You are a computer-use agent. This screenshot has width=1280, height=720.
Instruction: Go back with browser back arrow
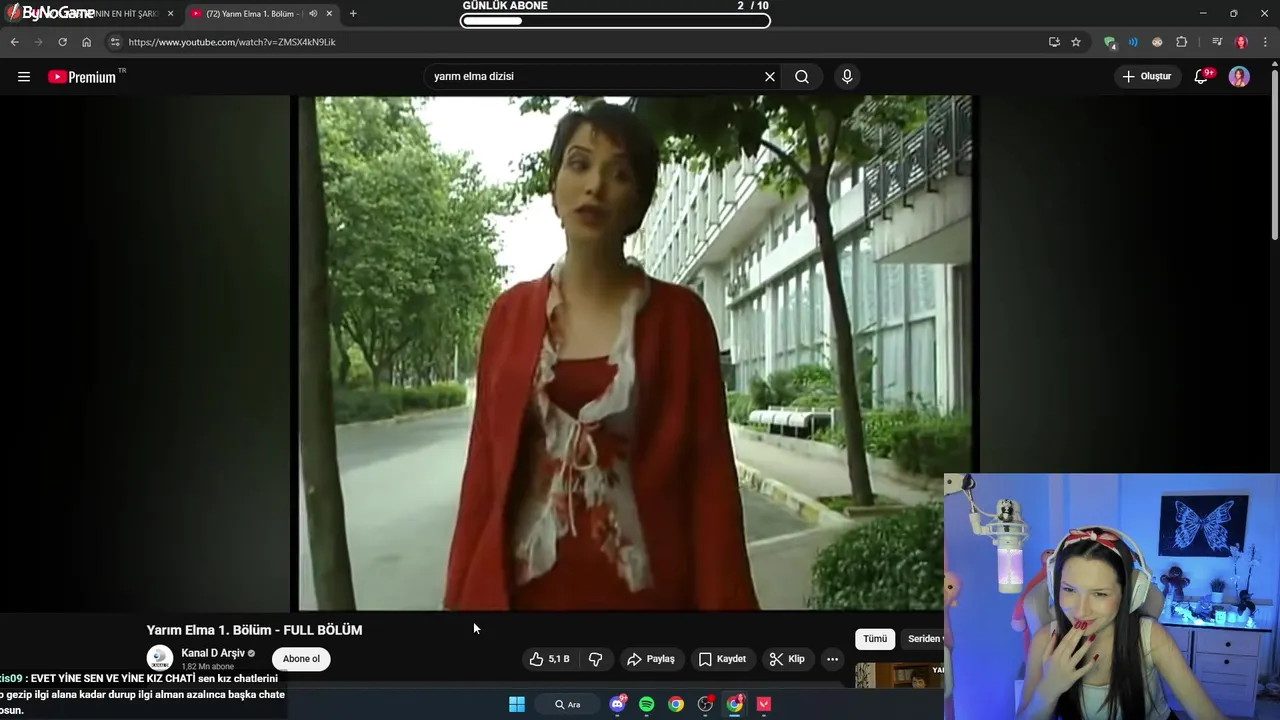(x=14, y=42)
